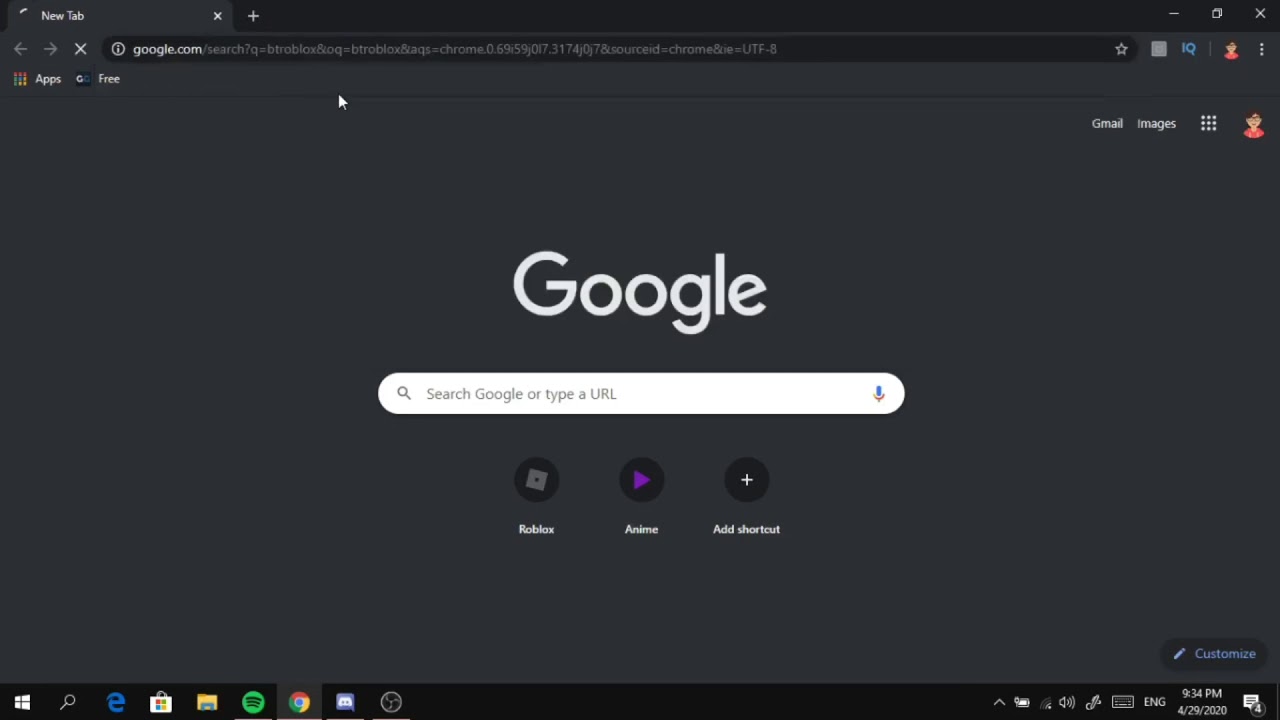Customize this page button

[1214, 654]
